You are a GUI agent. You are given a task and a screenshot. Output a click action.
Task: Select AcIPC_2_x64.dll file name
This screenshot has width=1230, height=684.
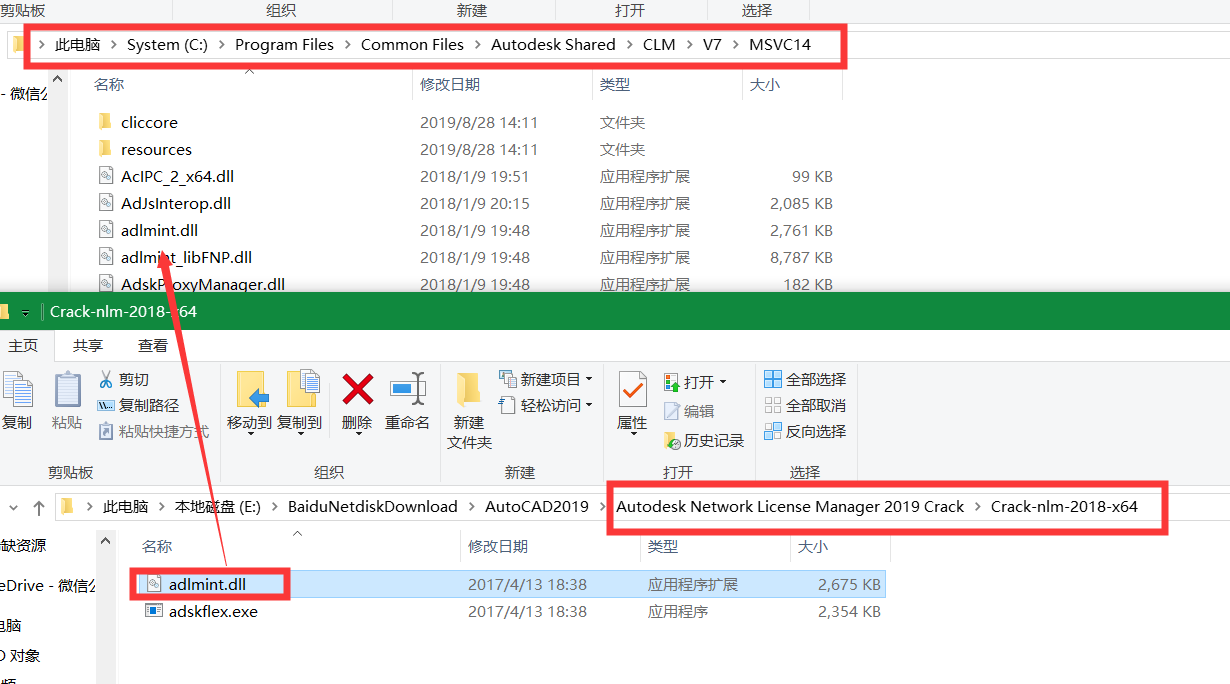pos(177,176)
